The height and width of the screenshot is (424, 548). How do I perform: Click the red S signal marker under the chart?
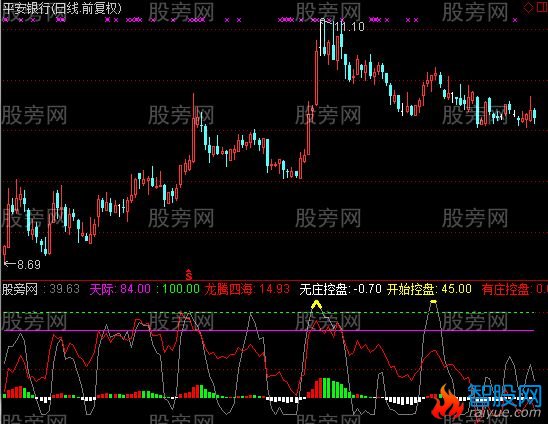click(189, 275)
